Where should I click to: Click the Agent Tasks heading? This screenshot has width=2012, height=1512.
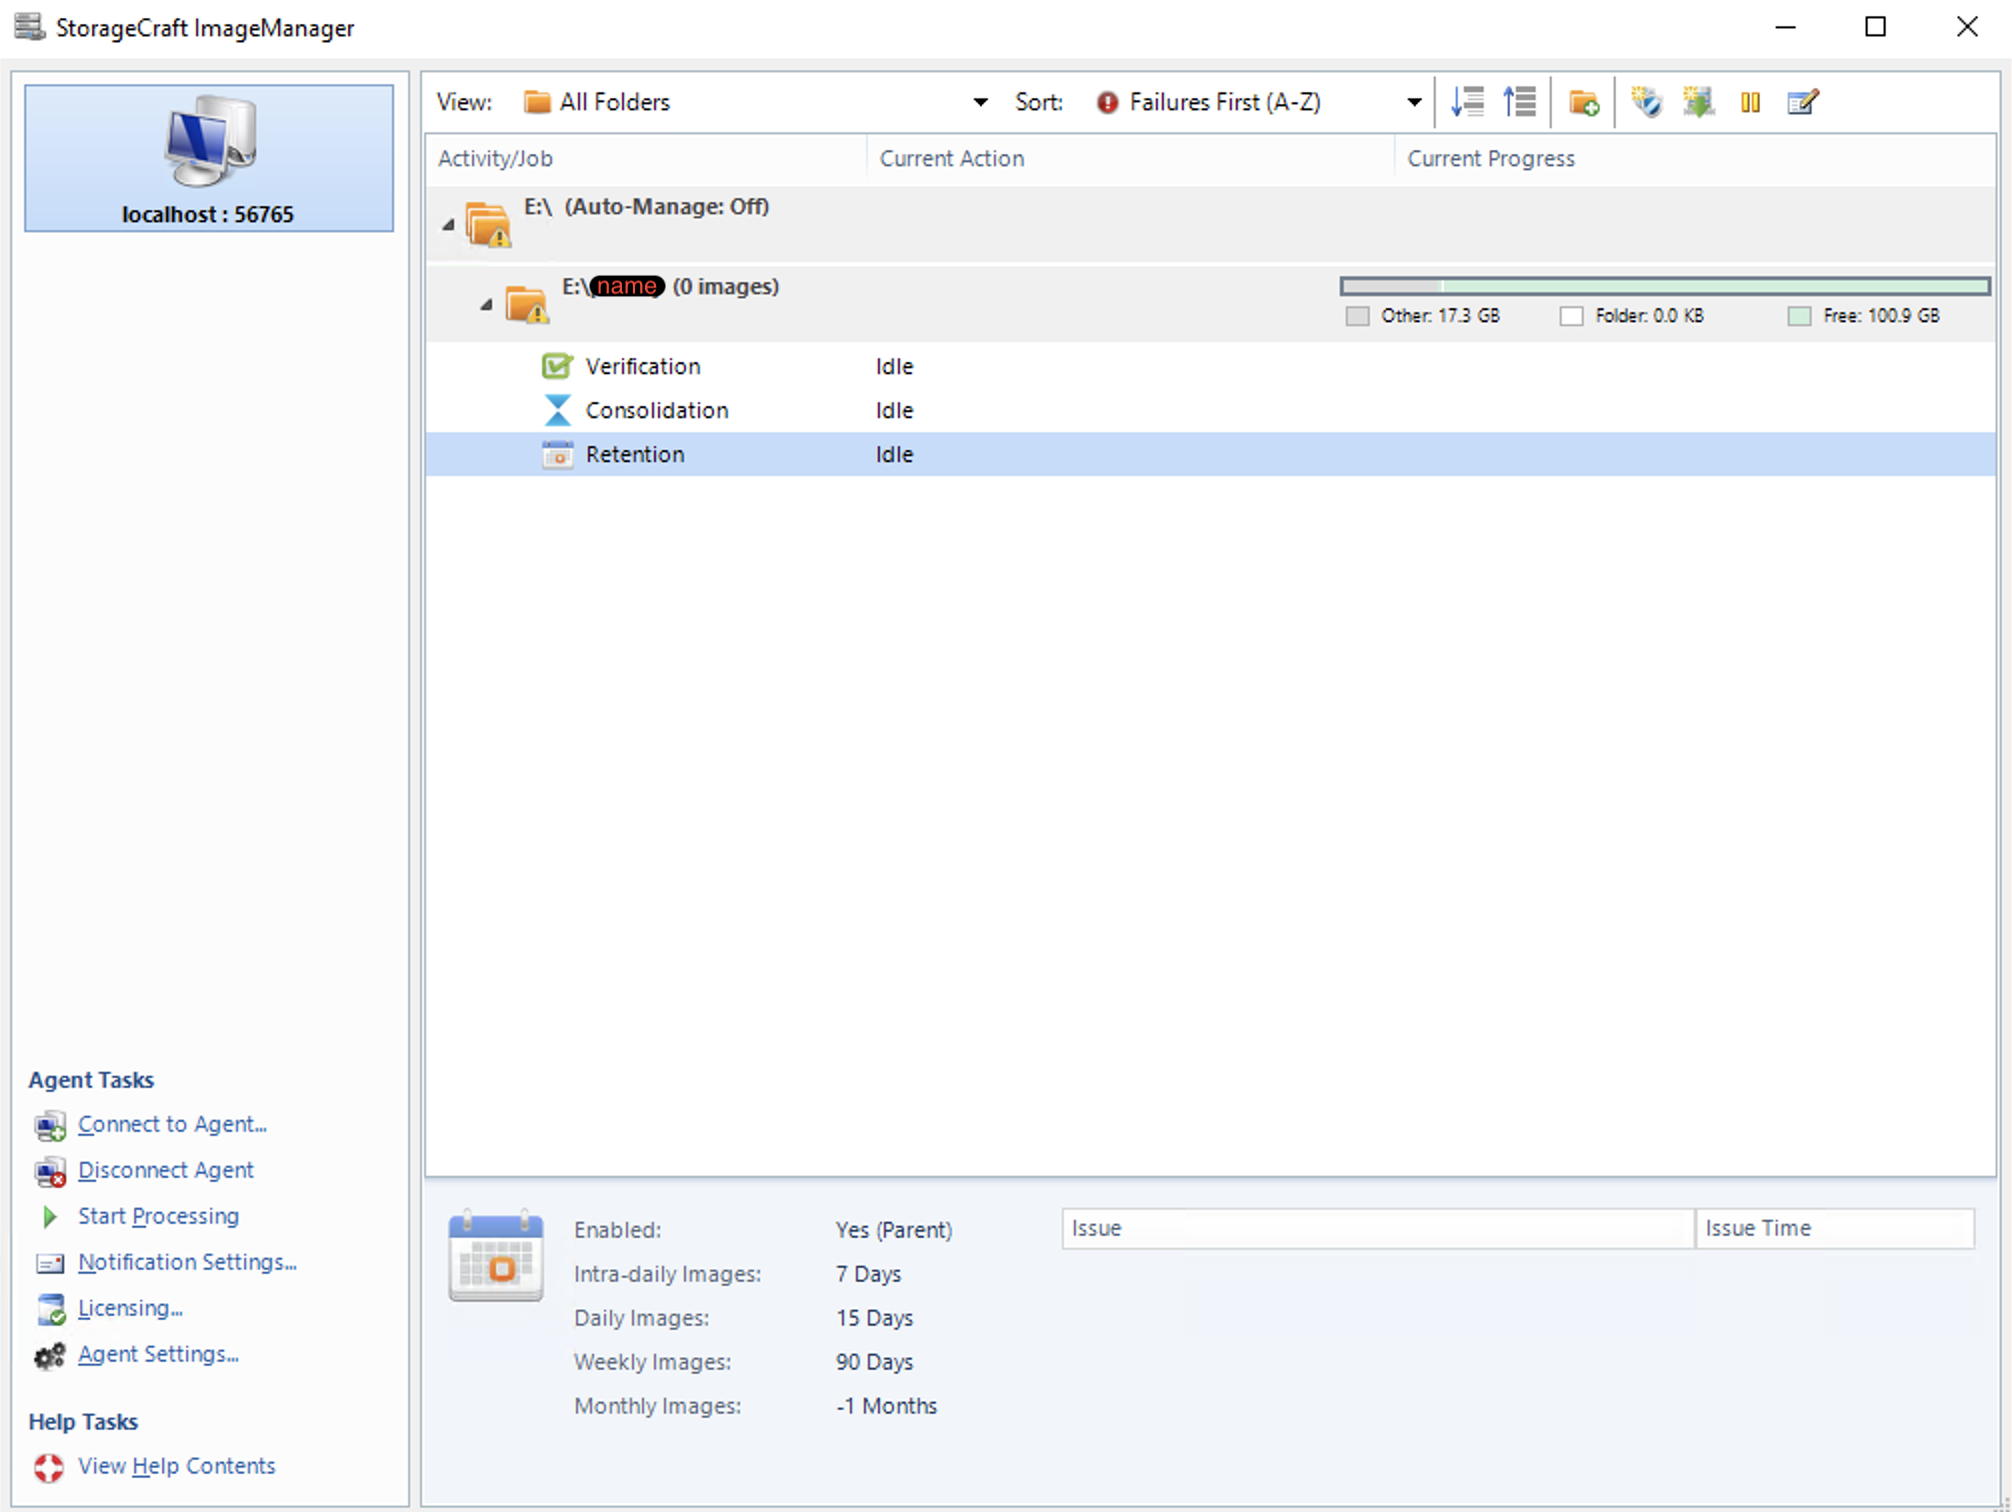[x=91, y=1080]
